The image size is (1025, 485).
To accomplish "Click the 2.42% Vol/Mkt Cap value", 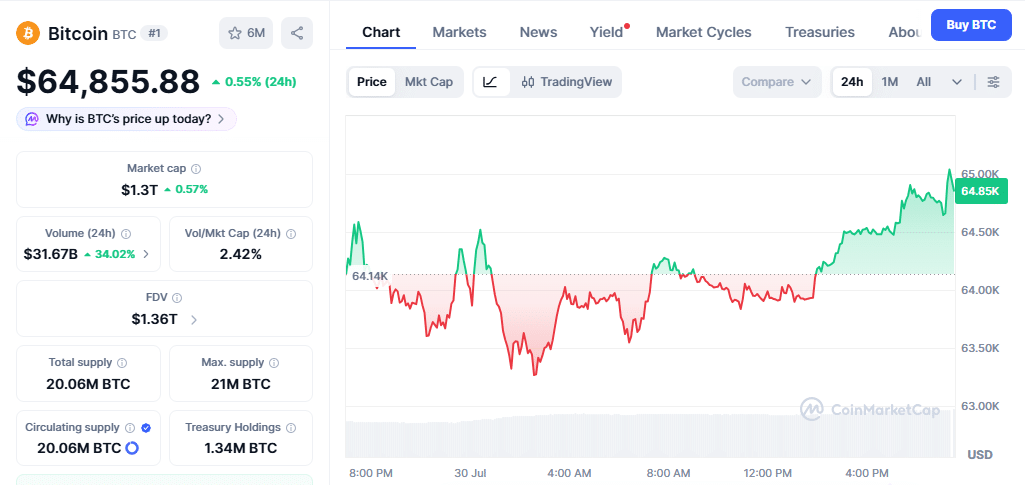I will tap(241, 254).
